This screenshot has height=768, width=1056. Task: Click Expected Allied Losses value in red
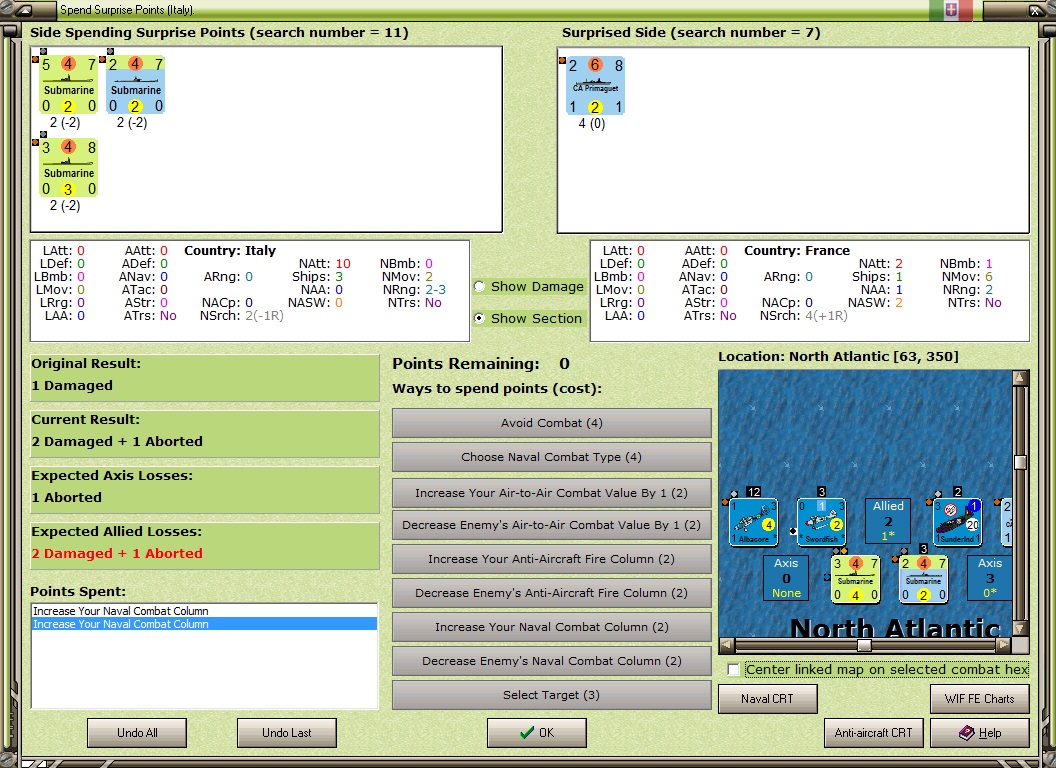(x=117, y=553)
